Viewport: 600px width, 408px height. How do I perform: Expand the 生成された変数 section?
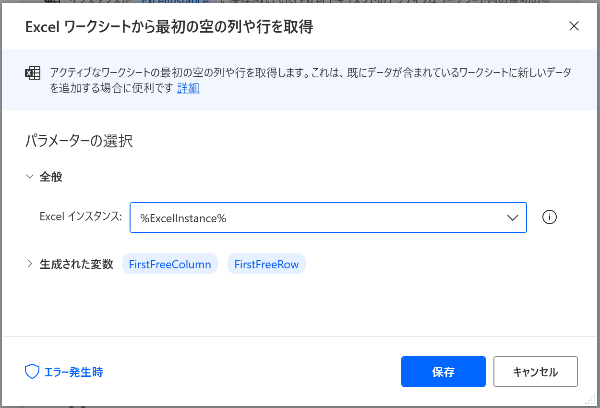pyautogui.click(x=29, y=264)
